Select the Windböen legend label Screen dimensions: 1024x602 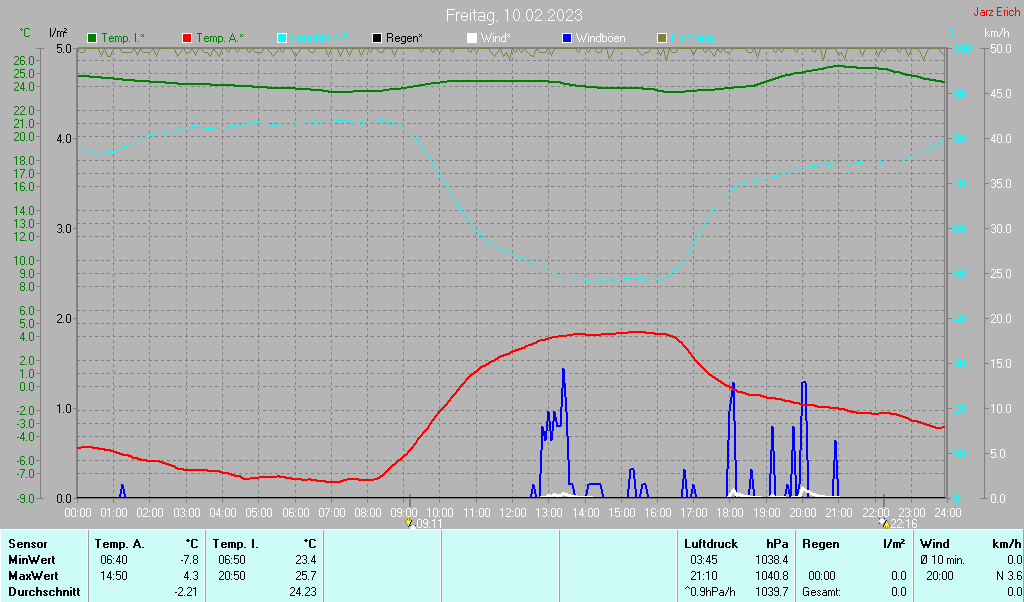[x=600, y=39]
